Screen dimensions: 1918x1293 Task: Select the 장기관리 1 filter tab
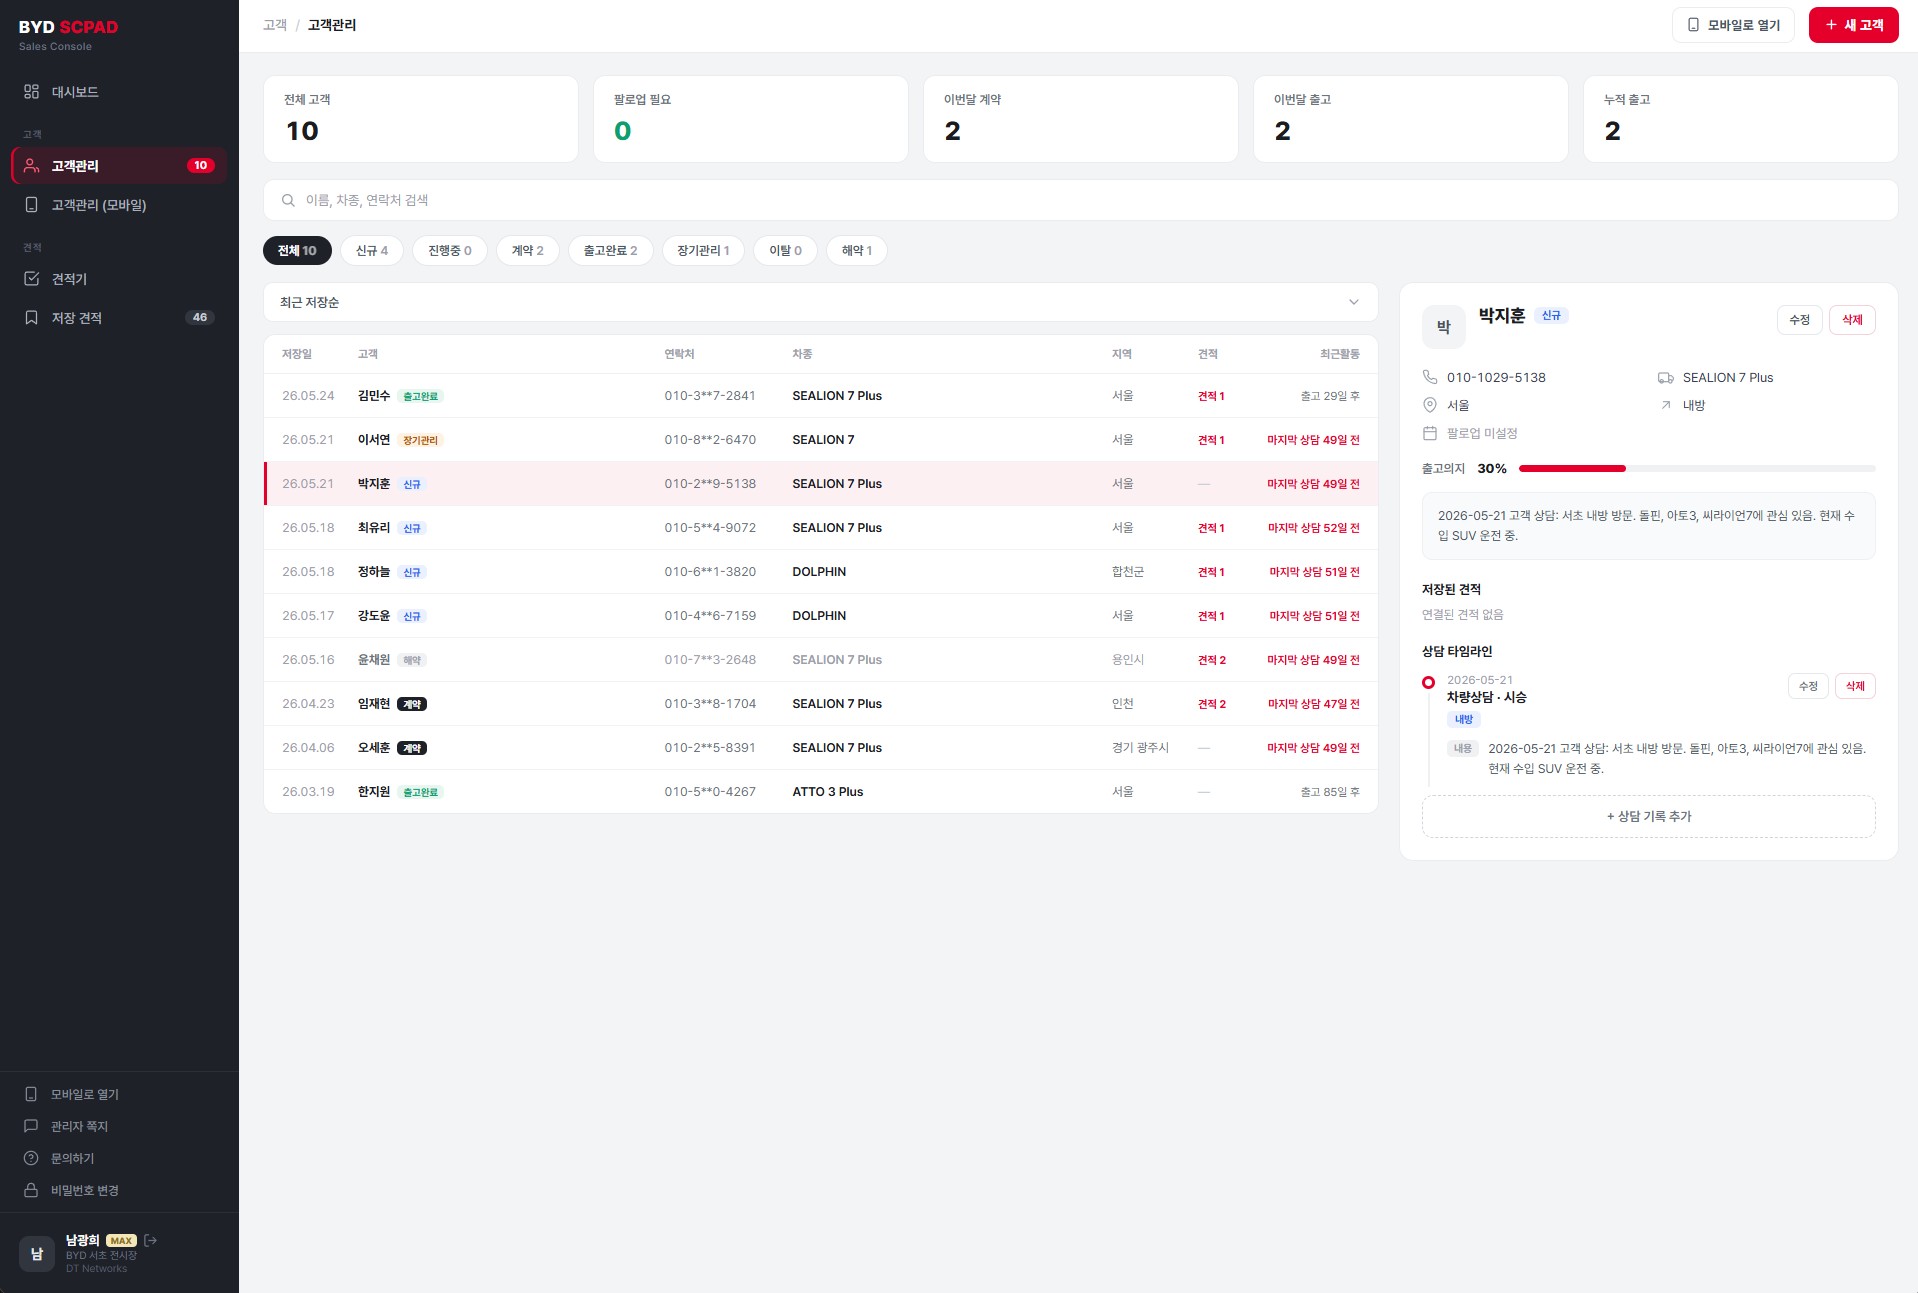coord(703,250)
